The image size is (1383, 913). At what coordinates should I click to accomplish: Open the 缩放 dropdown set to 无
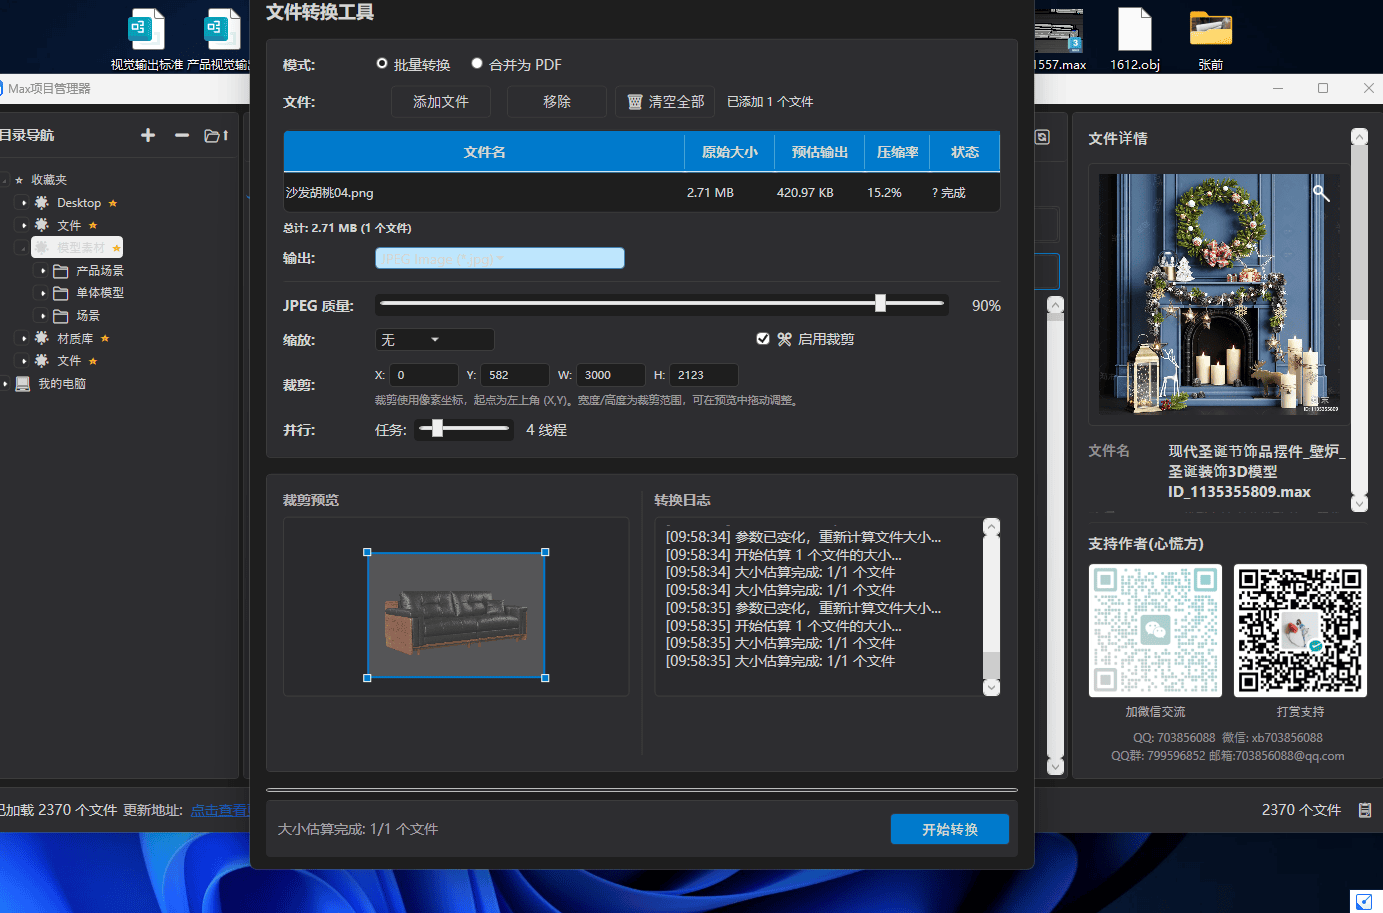tap(434, 340)
